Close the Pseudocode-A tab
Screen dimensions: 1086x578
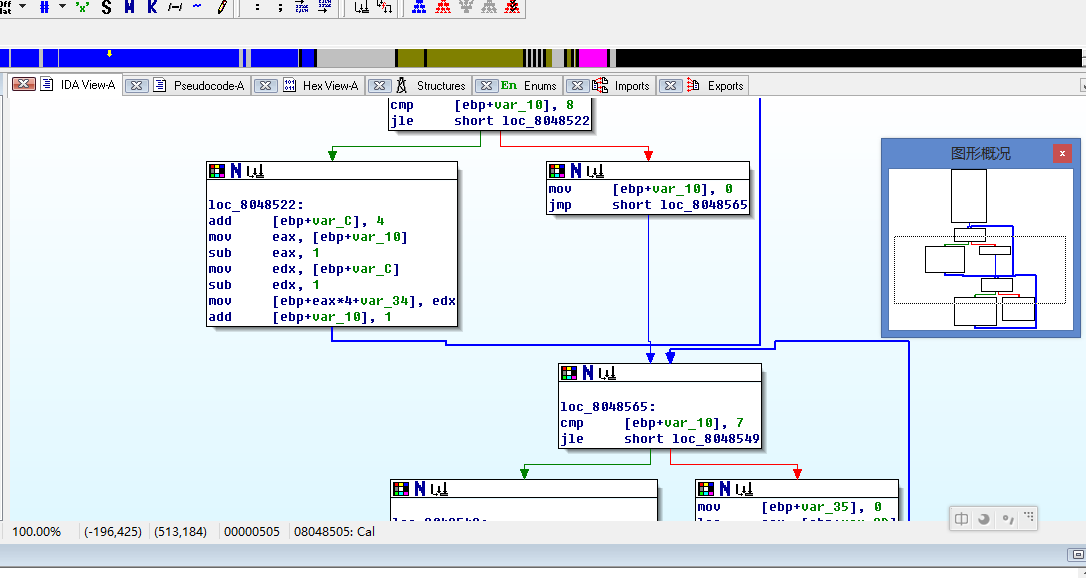pos(137,86)
